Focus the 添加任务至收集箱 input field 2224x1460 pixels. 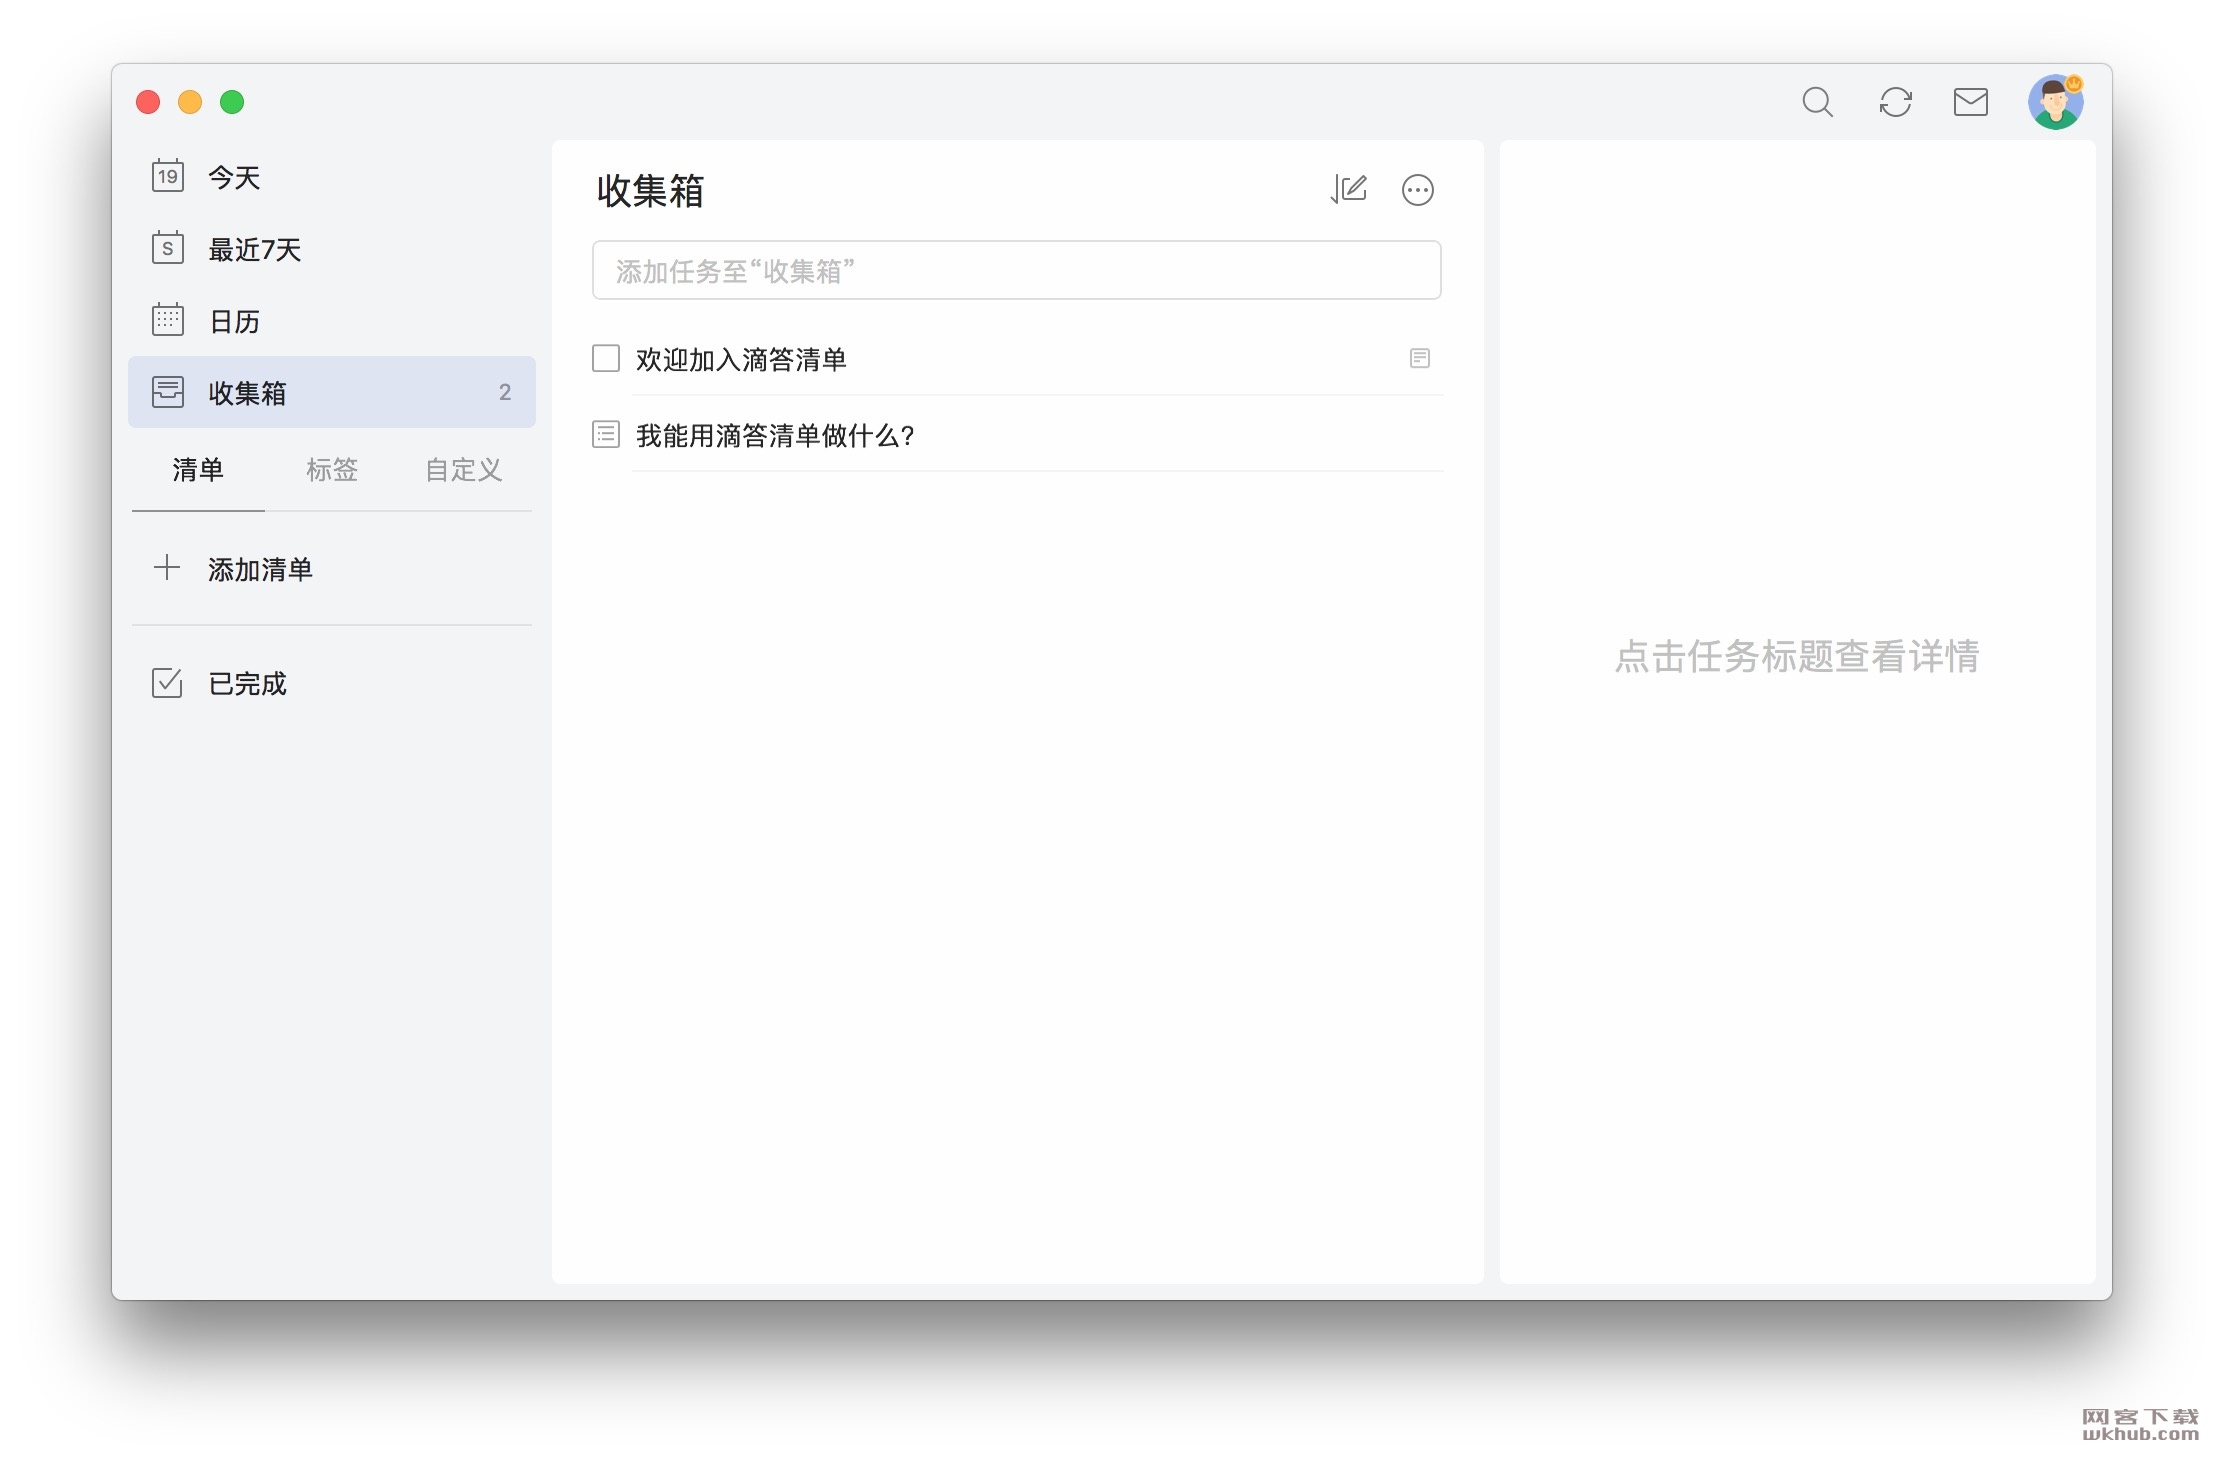[1016, 270]
